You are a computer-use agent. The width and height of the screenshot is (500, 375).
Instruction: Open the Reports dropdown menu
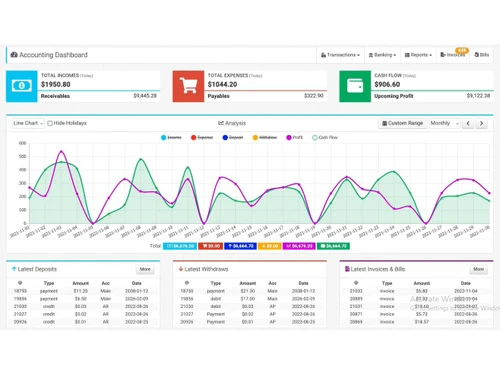(418, 55)
